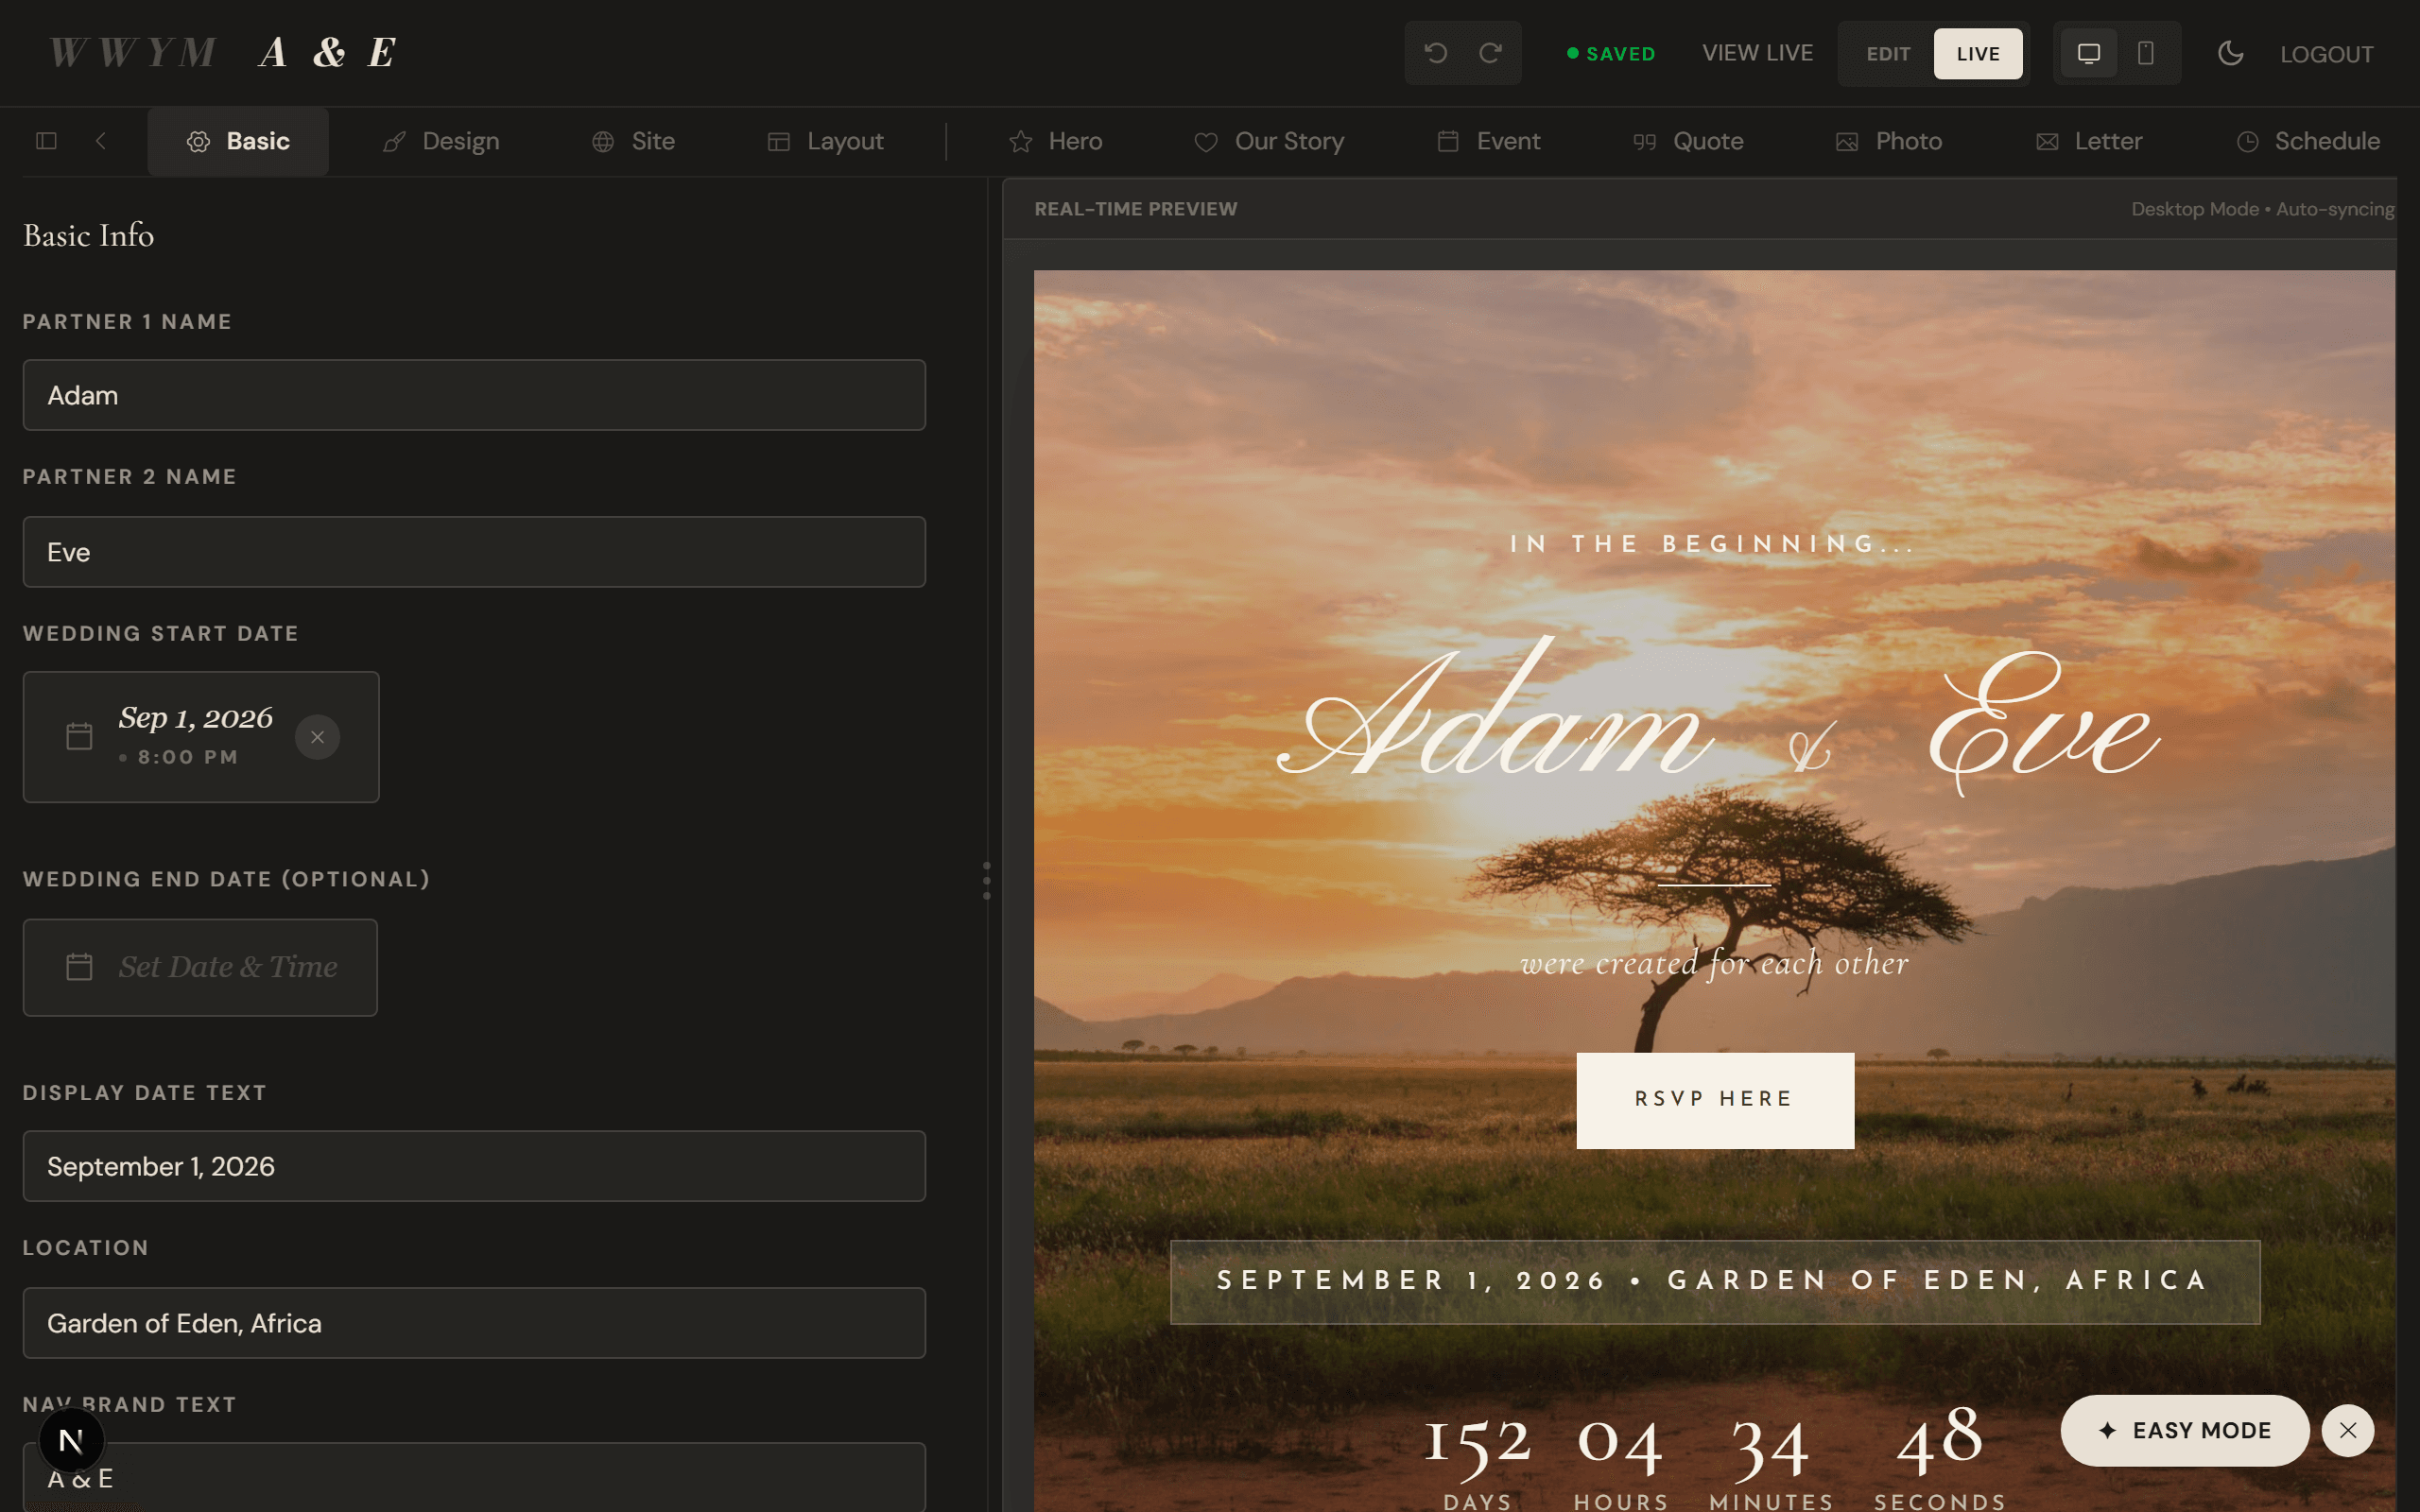2420x1512 pixels.
Task: Click the paintbrush icon on the Design tab
Action: pyautogui.click(x=394, y=141)
